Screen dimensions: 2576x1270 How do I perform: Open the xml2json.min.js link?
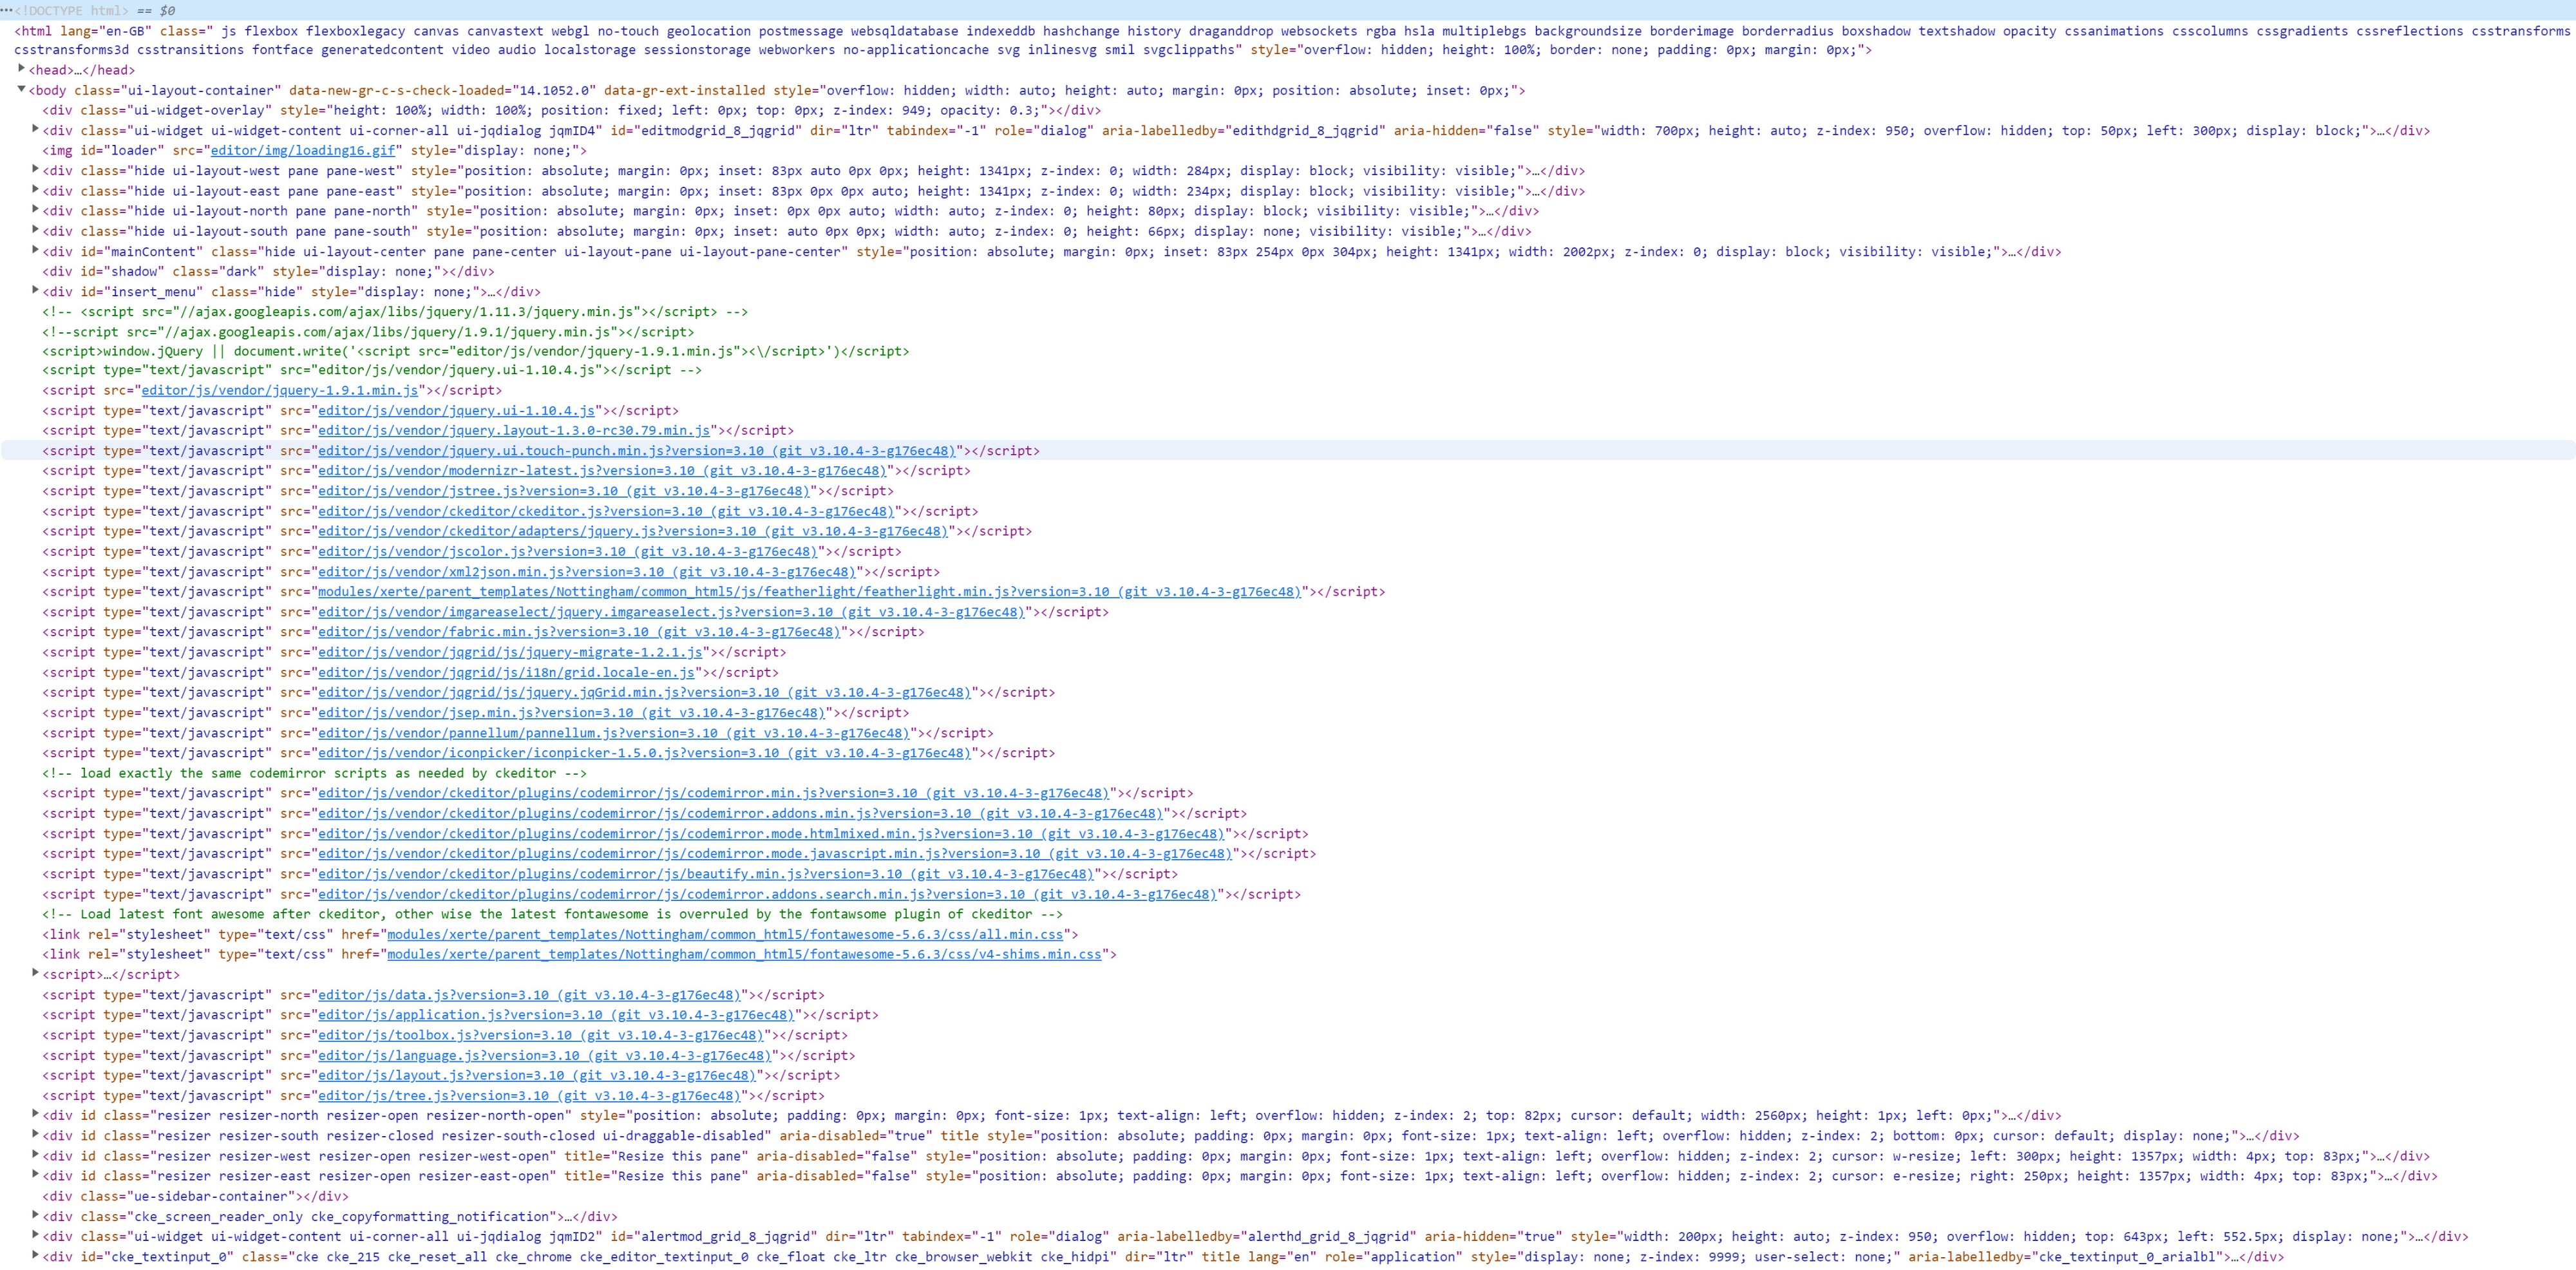(587, 572)
